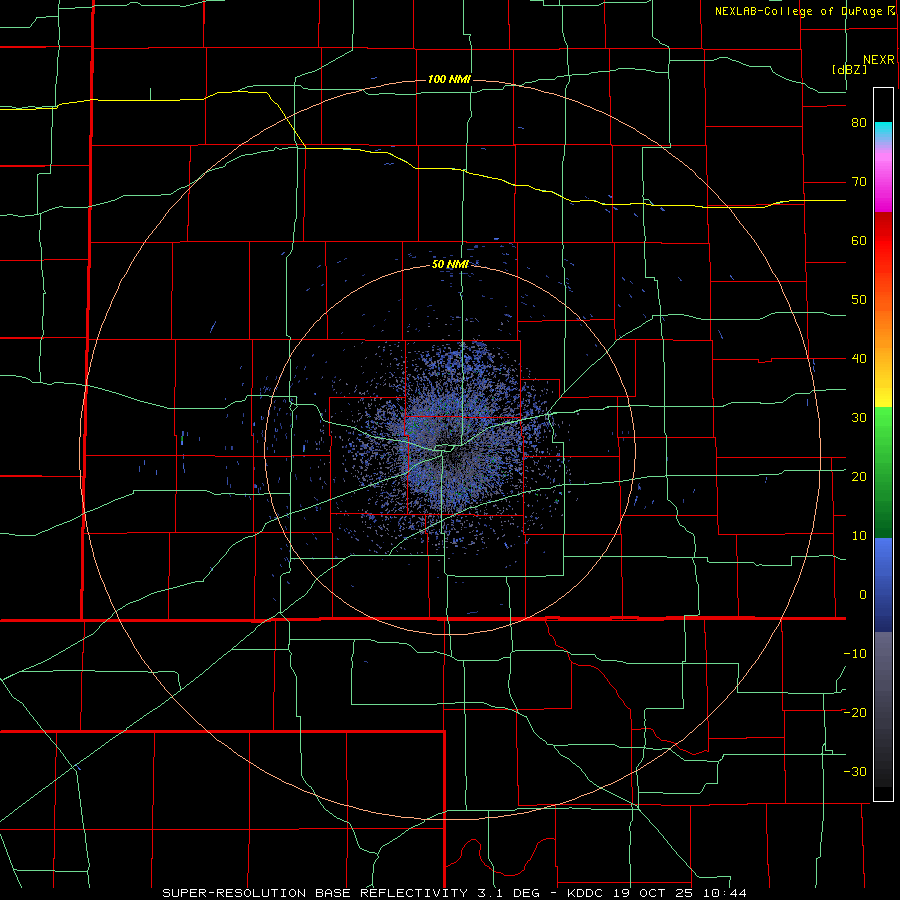Viewport: 900px width, 900px height.
Task: Click the 0 value on the dBZ scale
Action: coord(863,595)
